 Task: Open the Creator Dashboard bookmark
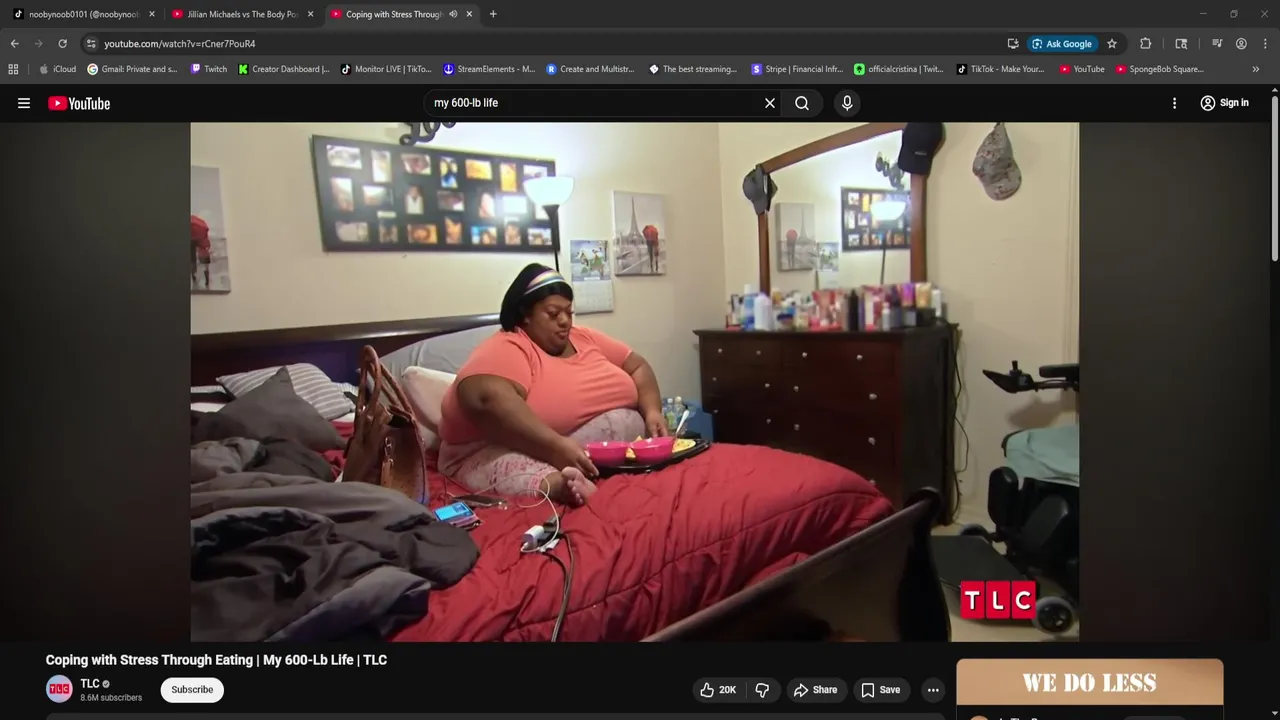click(284, 69)
